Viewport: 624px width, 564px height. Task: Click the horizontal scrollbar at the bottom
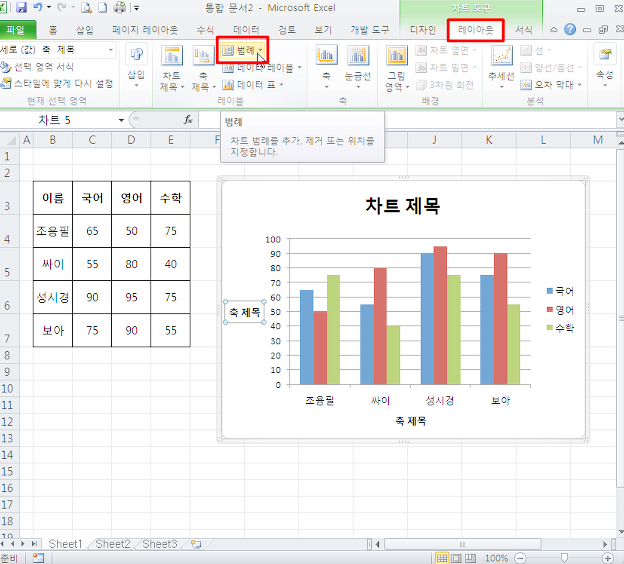(462, 544)
